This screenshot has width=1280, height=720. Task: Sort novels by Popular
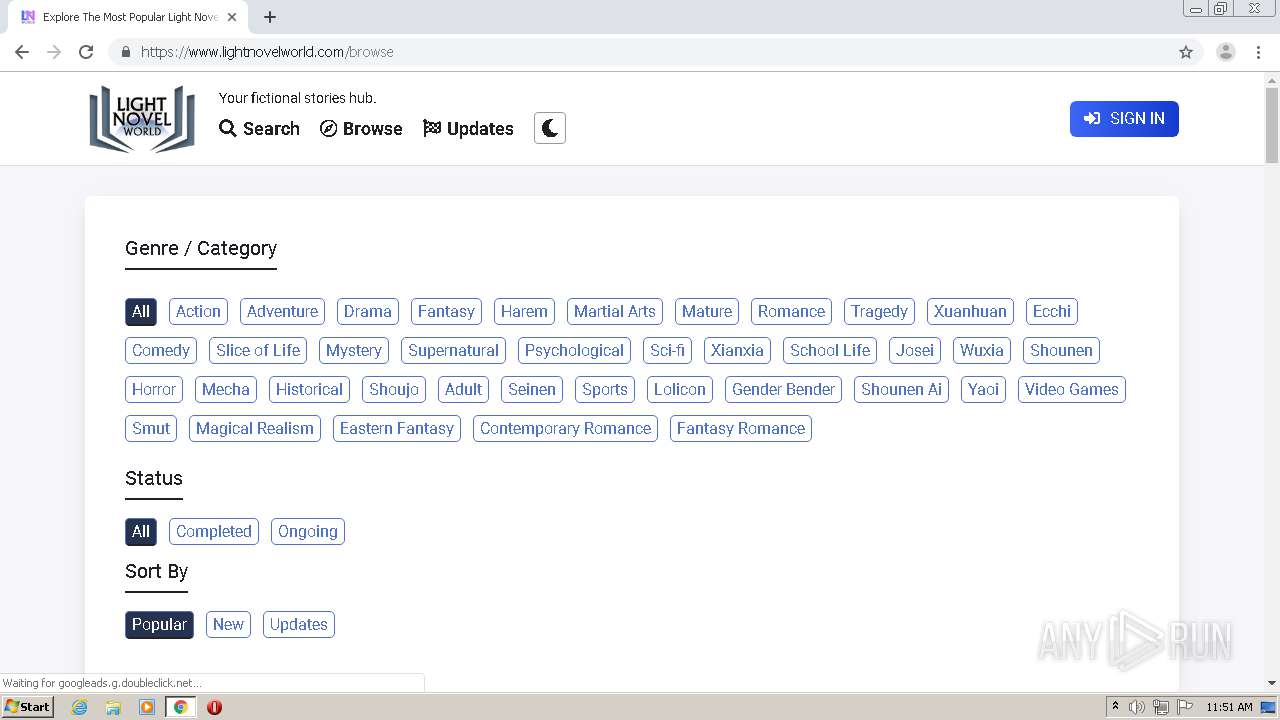(159, 624)
